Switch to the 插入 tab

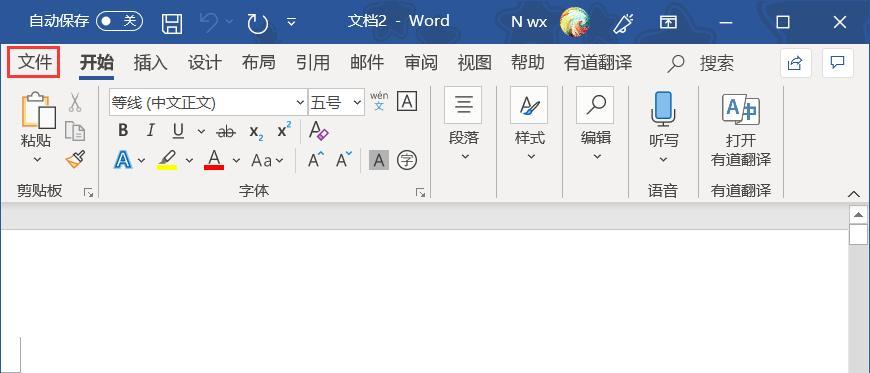[150, 62]
